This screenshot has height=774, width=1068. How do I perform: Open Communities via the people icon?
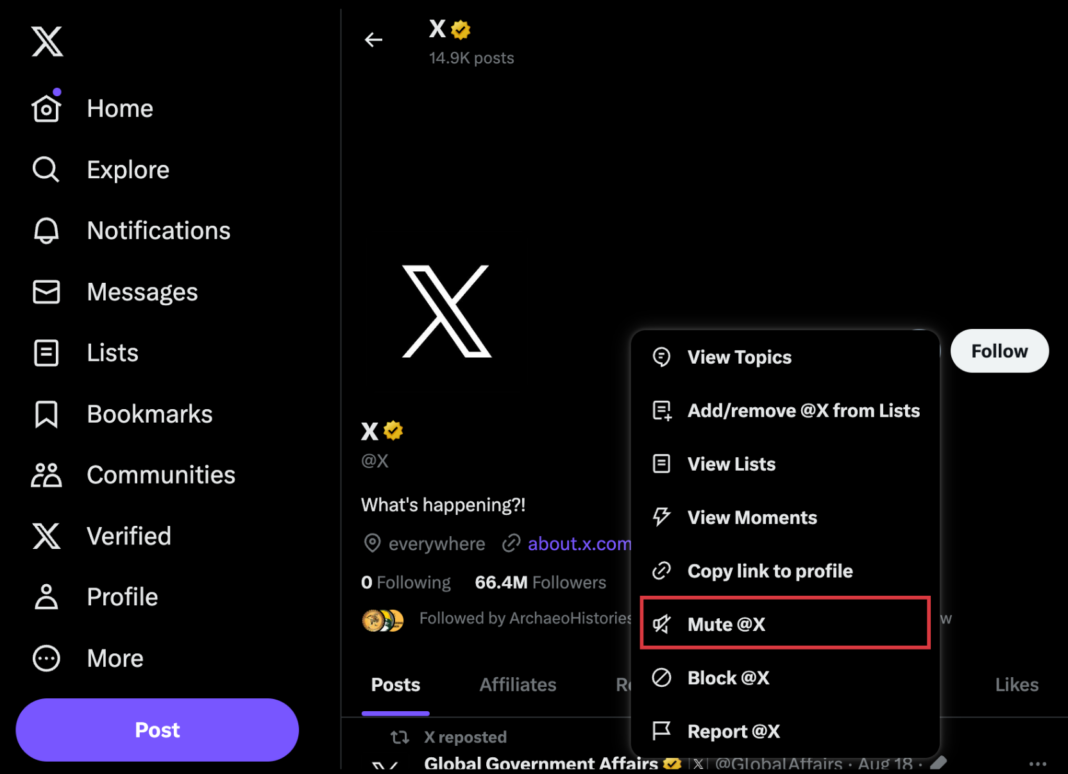click(x=46, y=475)
